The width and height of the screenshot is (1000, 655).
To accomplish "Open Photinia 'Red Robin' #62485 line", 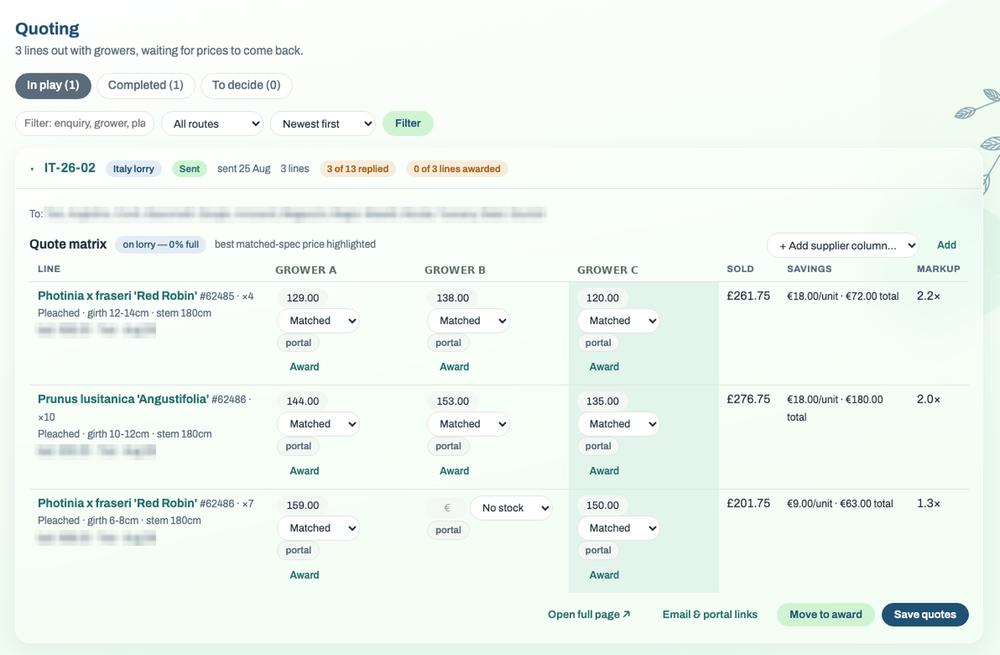I will [117, 295].
